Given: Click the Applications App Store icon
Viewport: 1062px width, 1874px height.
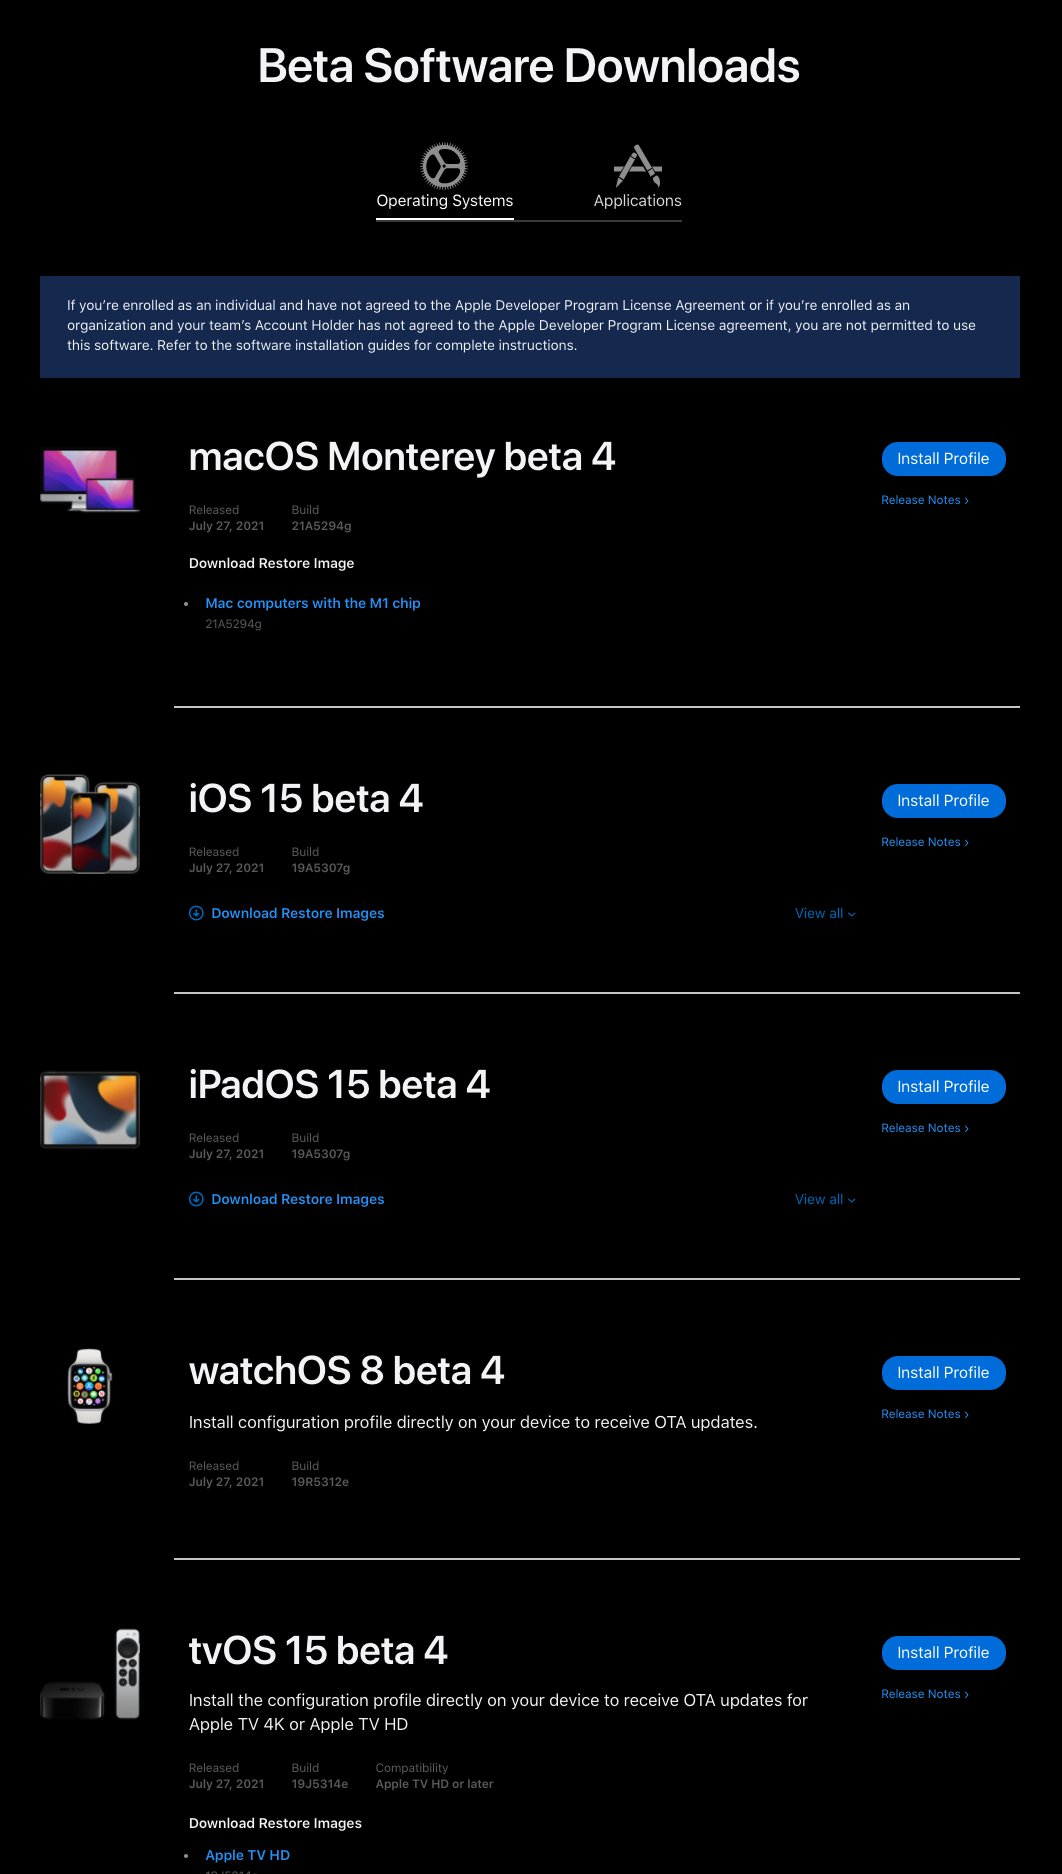Looking at the screenshot, I should 637,166.
